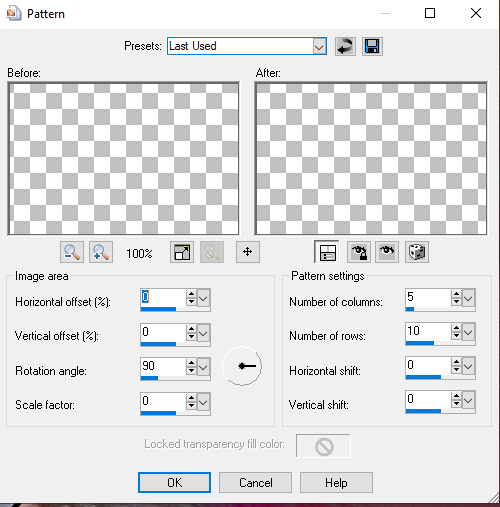Save preset with the floppy disk icon
Image resolution: width=500 pixels, height=507 pixels.
point(372,46)
